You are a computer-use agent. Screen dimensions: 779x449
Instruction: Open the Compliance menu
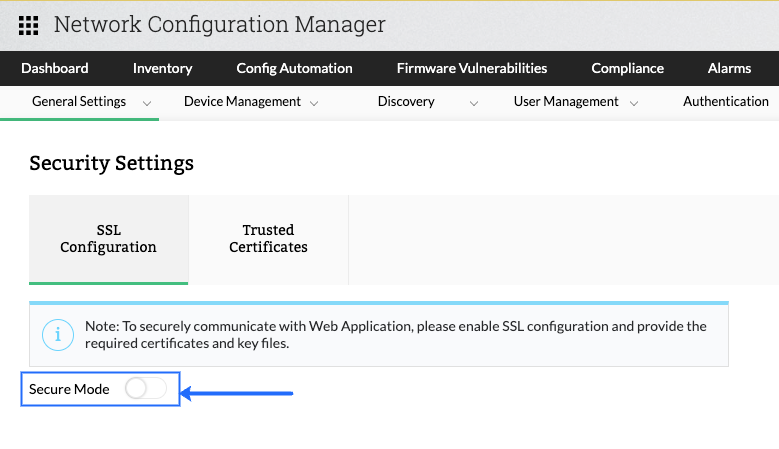pos(627,69)
